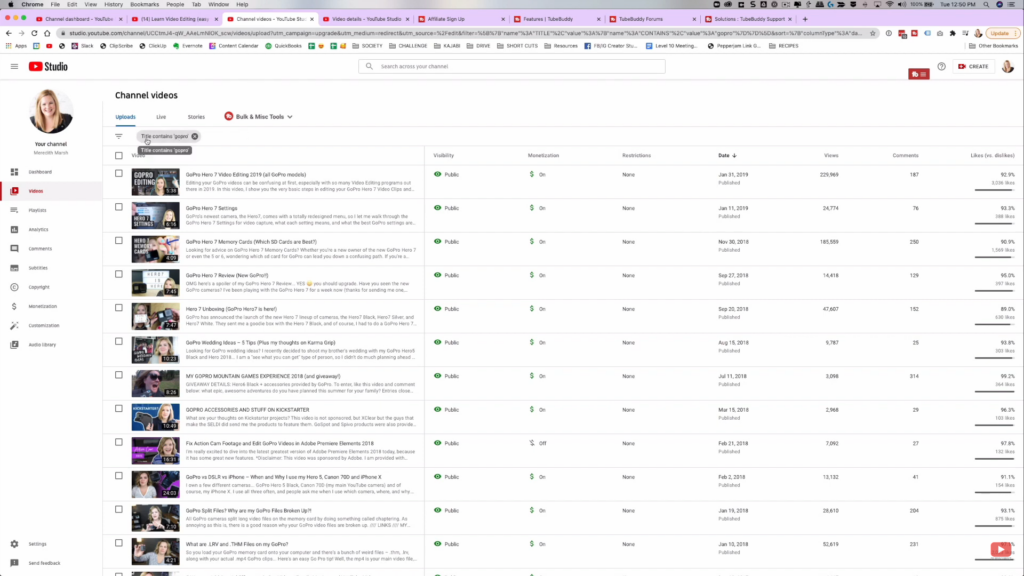Click the Chrome Update button
The height and width of the screenshot is (576, 1024).
(x=1001, y=33)
